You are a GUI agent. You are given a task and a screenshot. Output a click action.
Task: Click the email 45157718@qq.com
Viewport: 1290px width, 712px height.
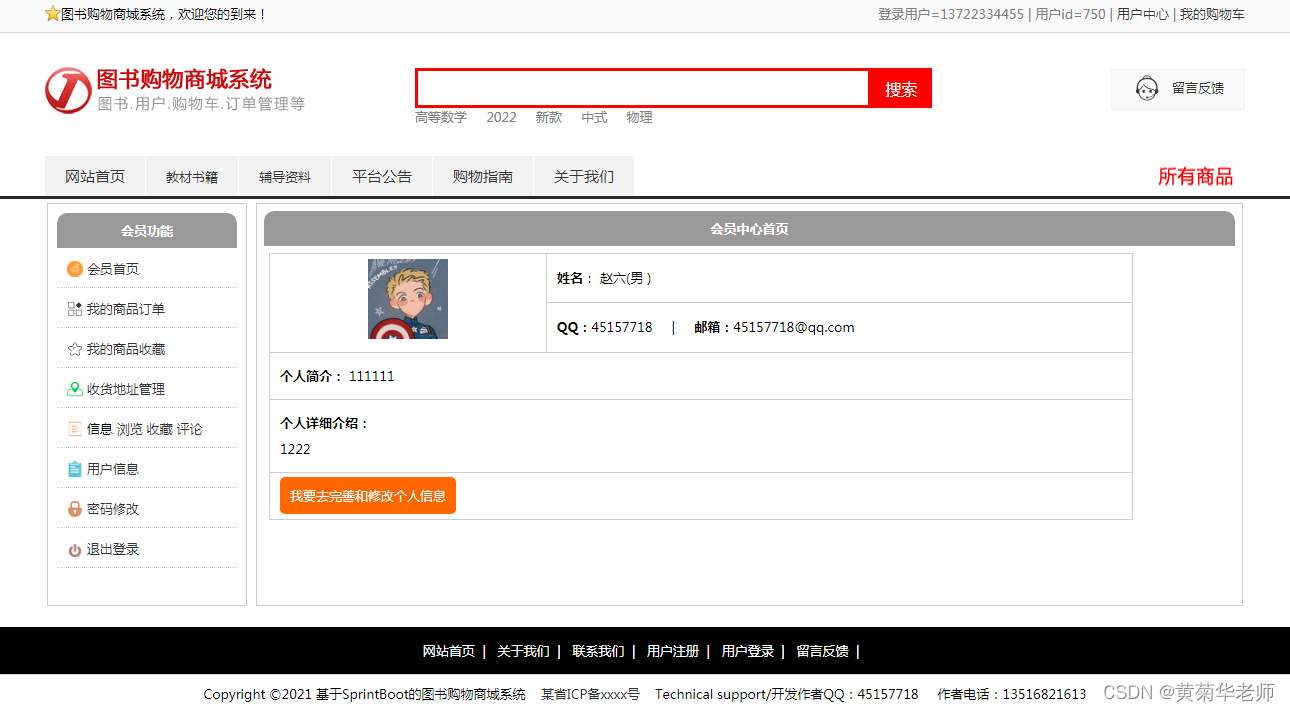click(794, 327)
